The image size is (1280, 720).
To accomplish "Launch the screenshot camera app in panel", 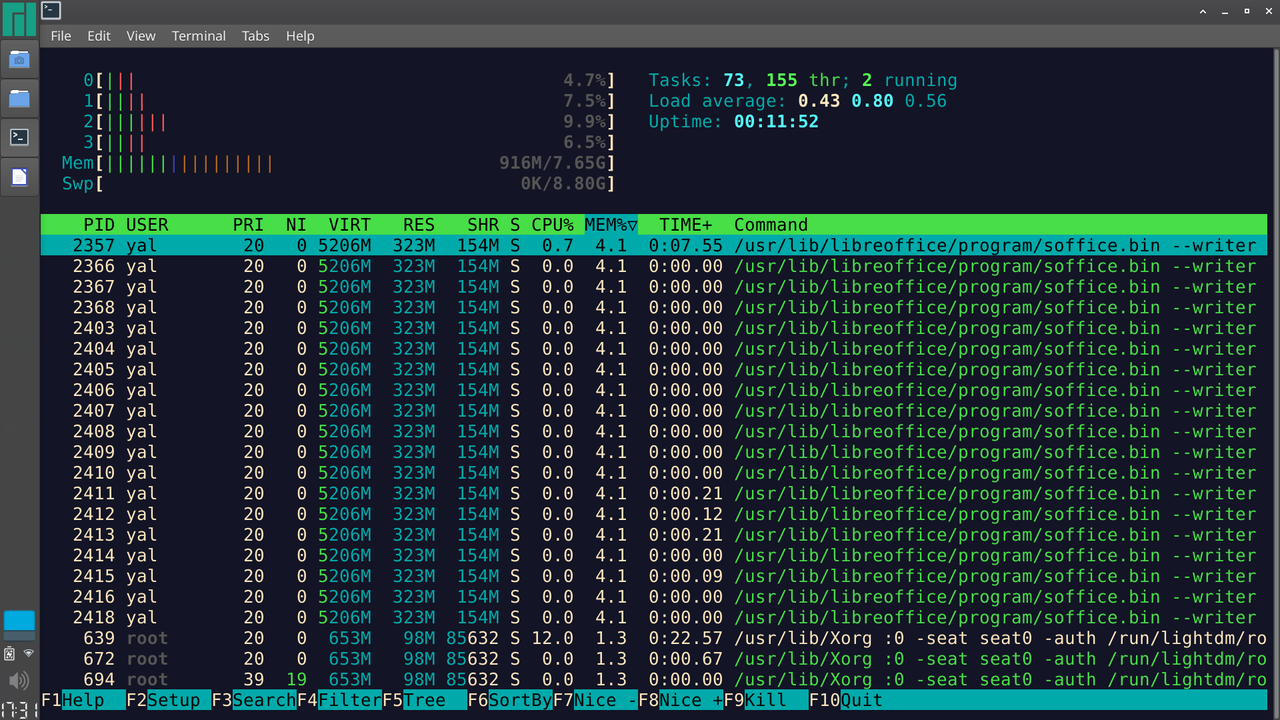I will pos(19,59).
